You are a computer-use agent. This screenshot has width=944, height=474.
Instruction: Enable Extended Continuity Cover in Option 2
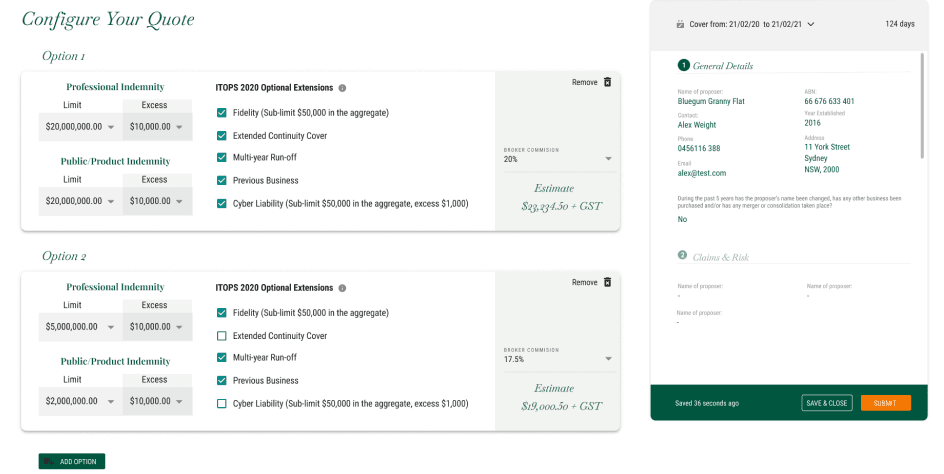point(222,336)
